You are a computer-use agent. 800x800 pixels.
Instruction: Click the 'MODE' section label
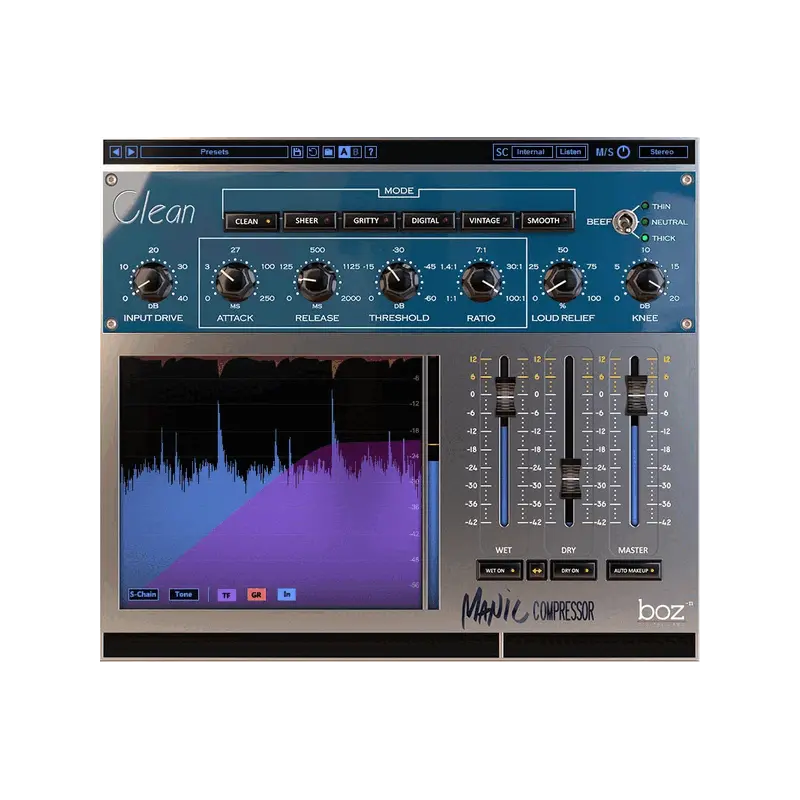(399, 191)
